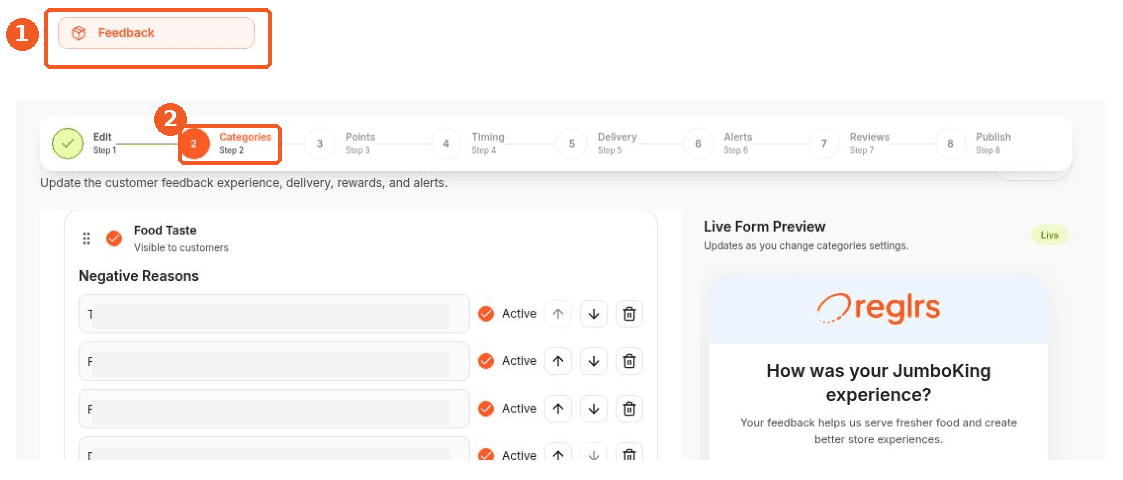The image size is (1123, 480).
Task: Go back to the Edit step
Action: point(85,143)
